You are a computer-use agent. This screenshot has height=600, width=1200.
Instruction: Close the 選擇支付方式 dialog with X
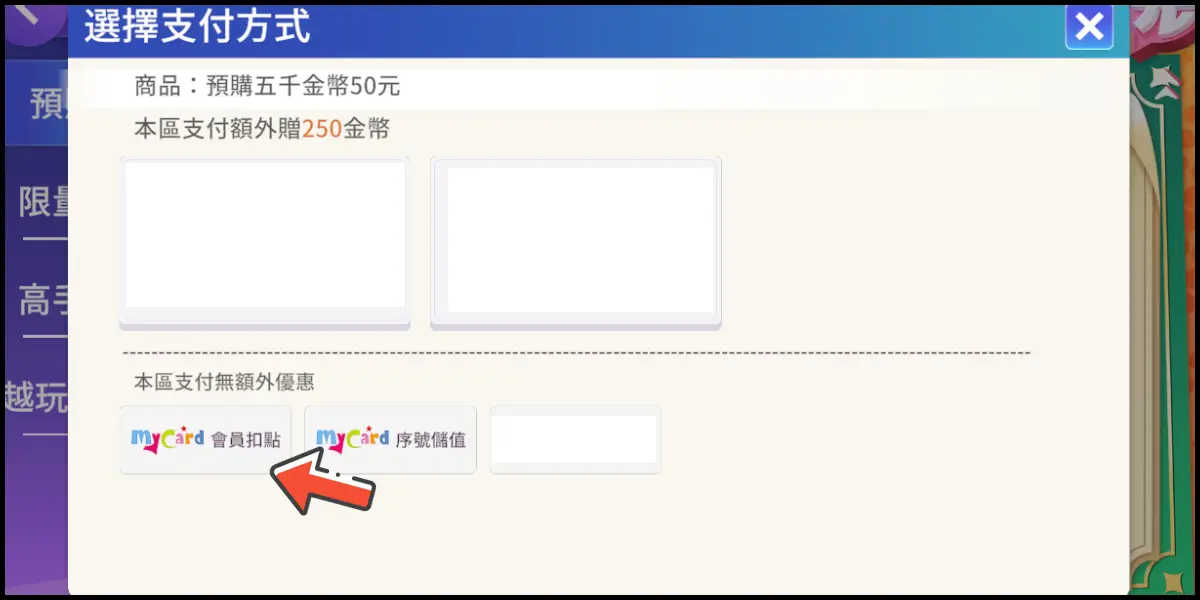point(1089,27)
